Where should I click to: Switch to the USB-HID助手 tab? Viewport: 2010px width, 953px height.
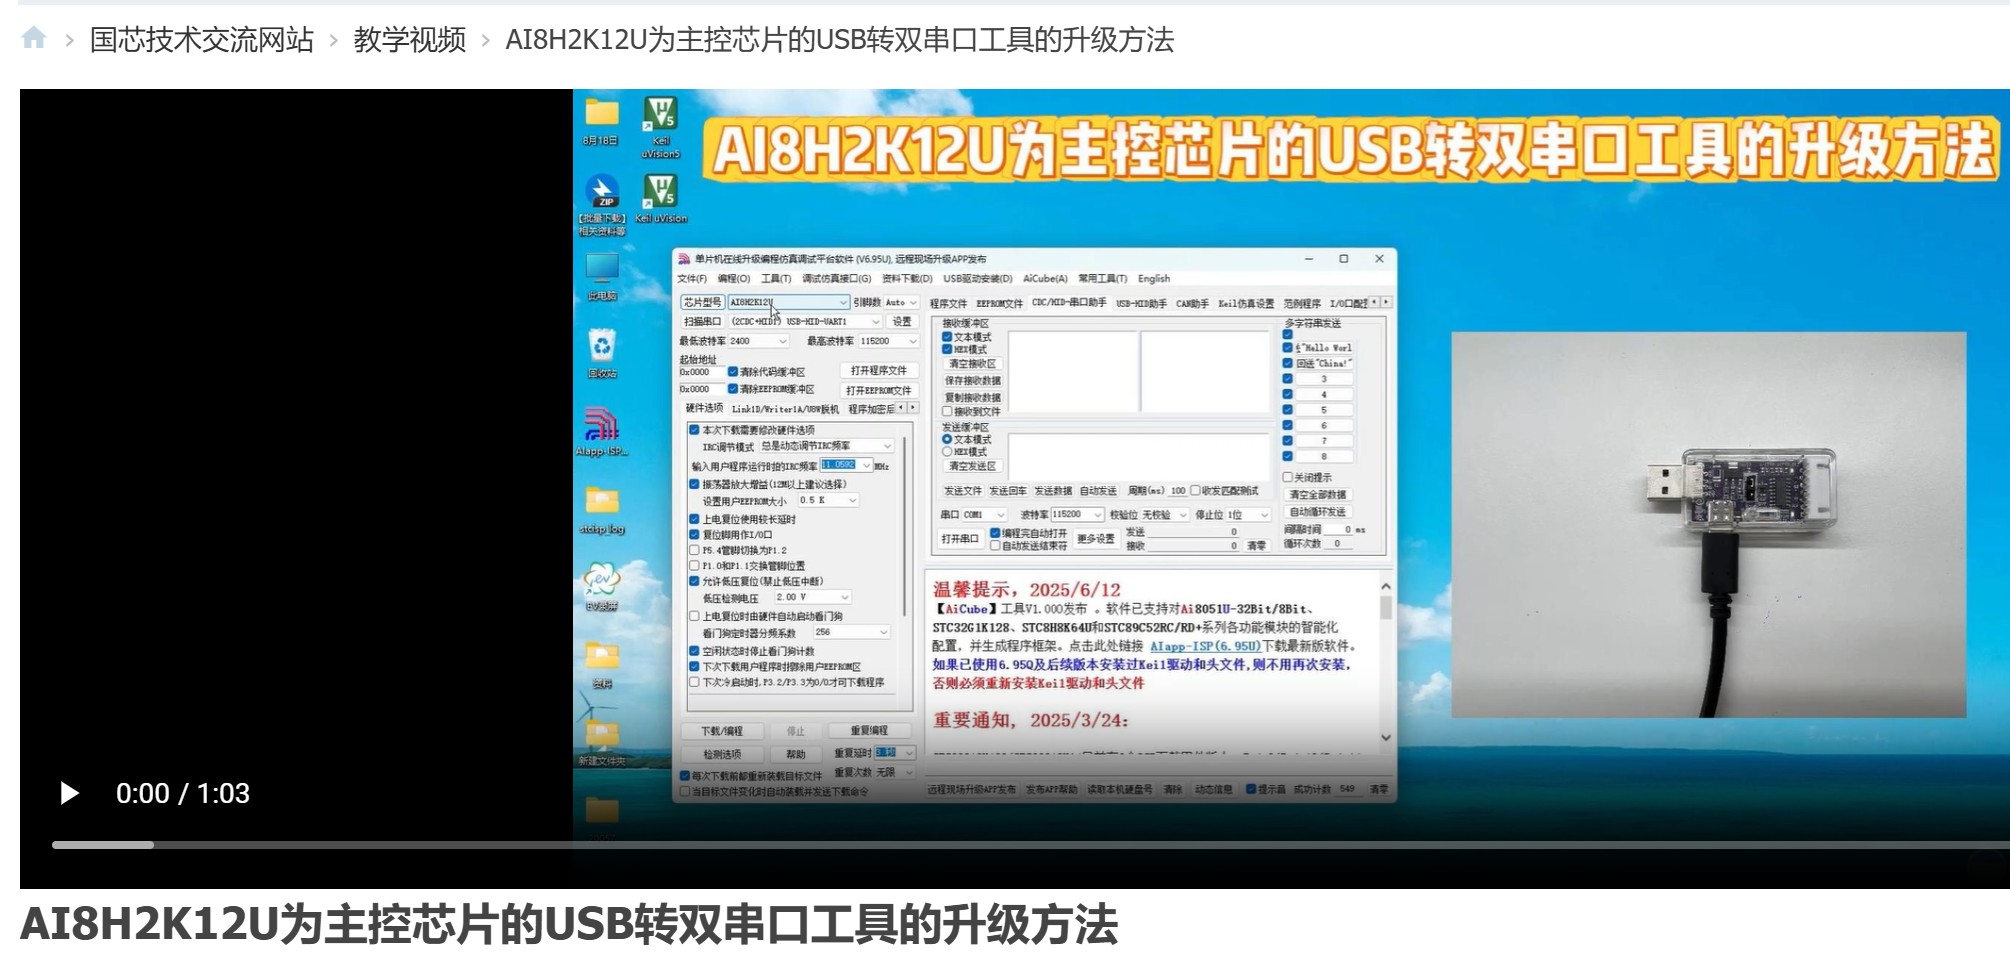coord(1141,303)
